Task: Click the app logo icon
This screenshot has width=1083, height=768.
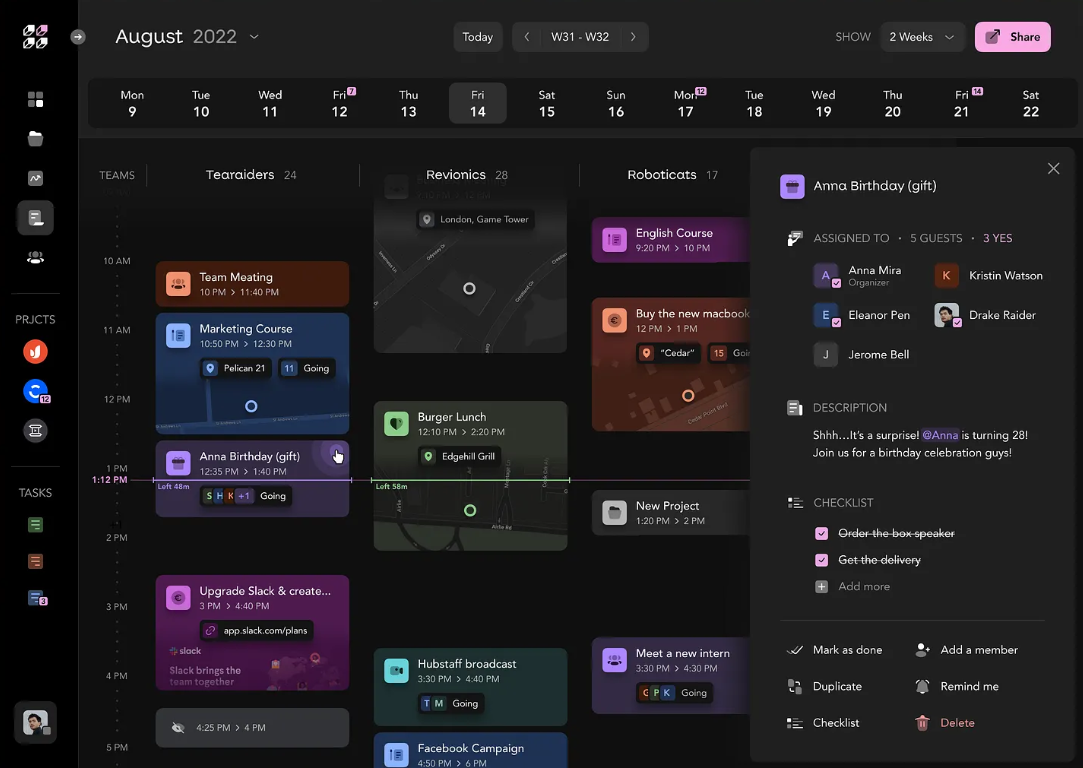Action: pos(35,37)
